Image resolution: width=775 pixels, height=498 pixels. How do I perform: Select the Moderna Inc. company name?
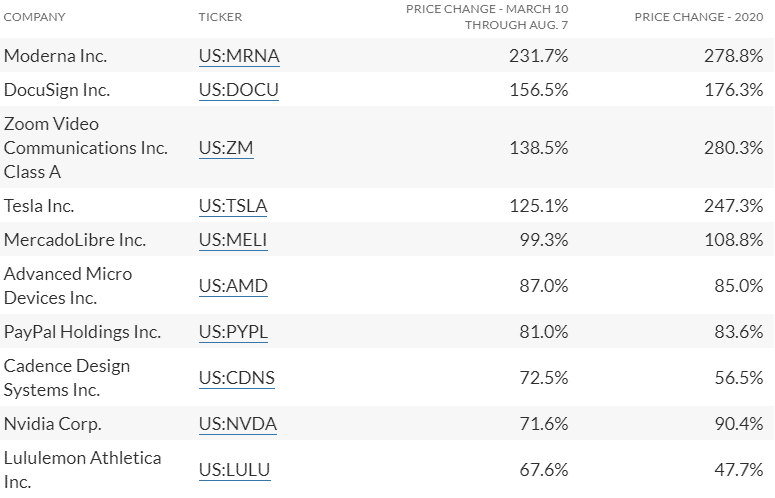pos(55,56)
